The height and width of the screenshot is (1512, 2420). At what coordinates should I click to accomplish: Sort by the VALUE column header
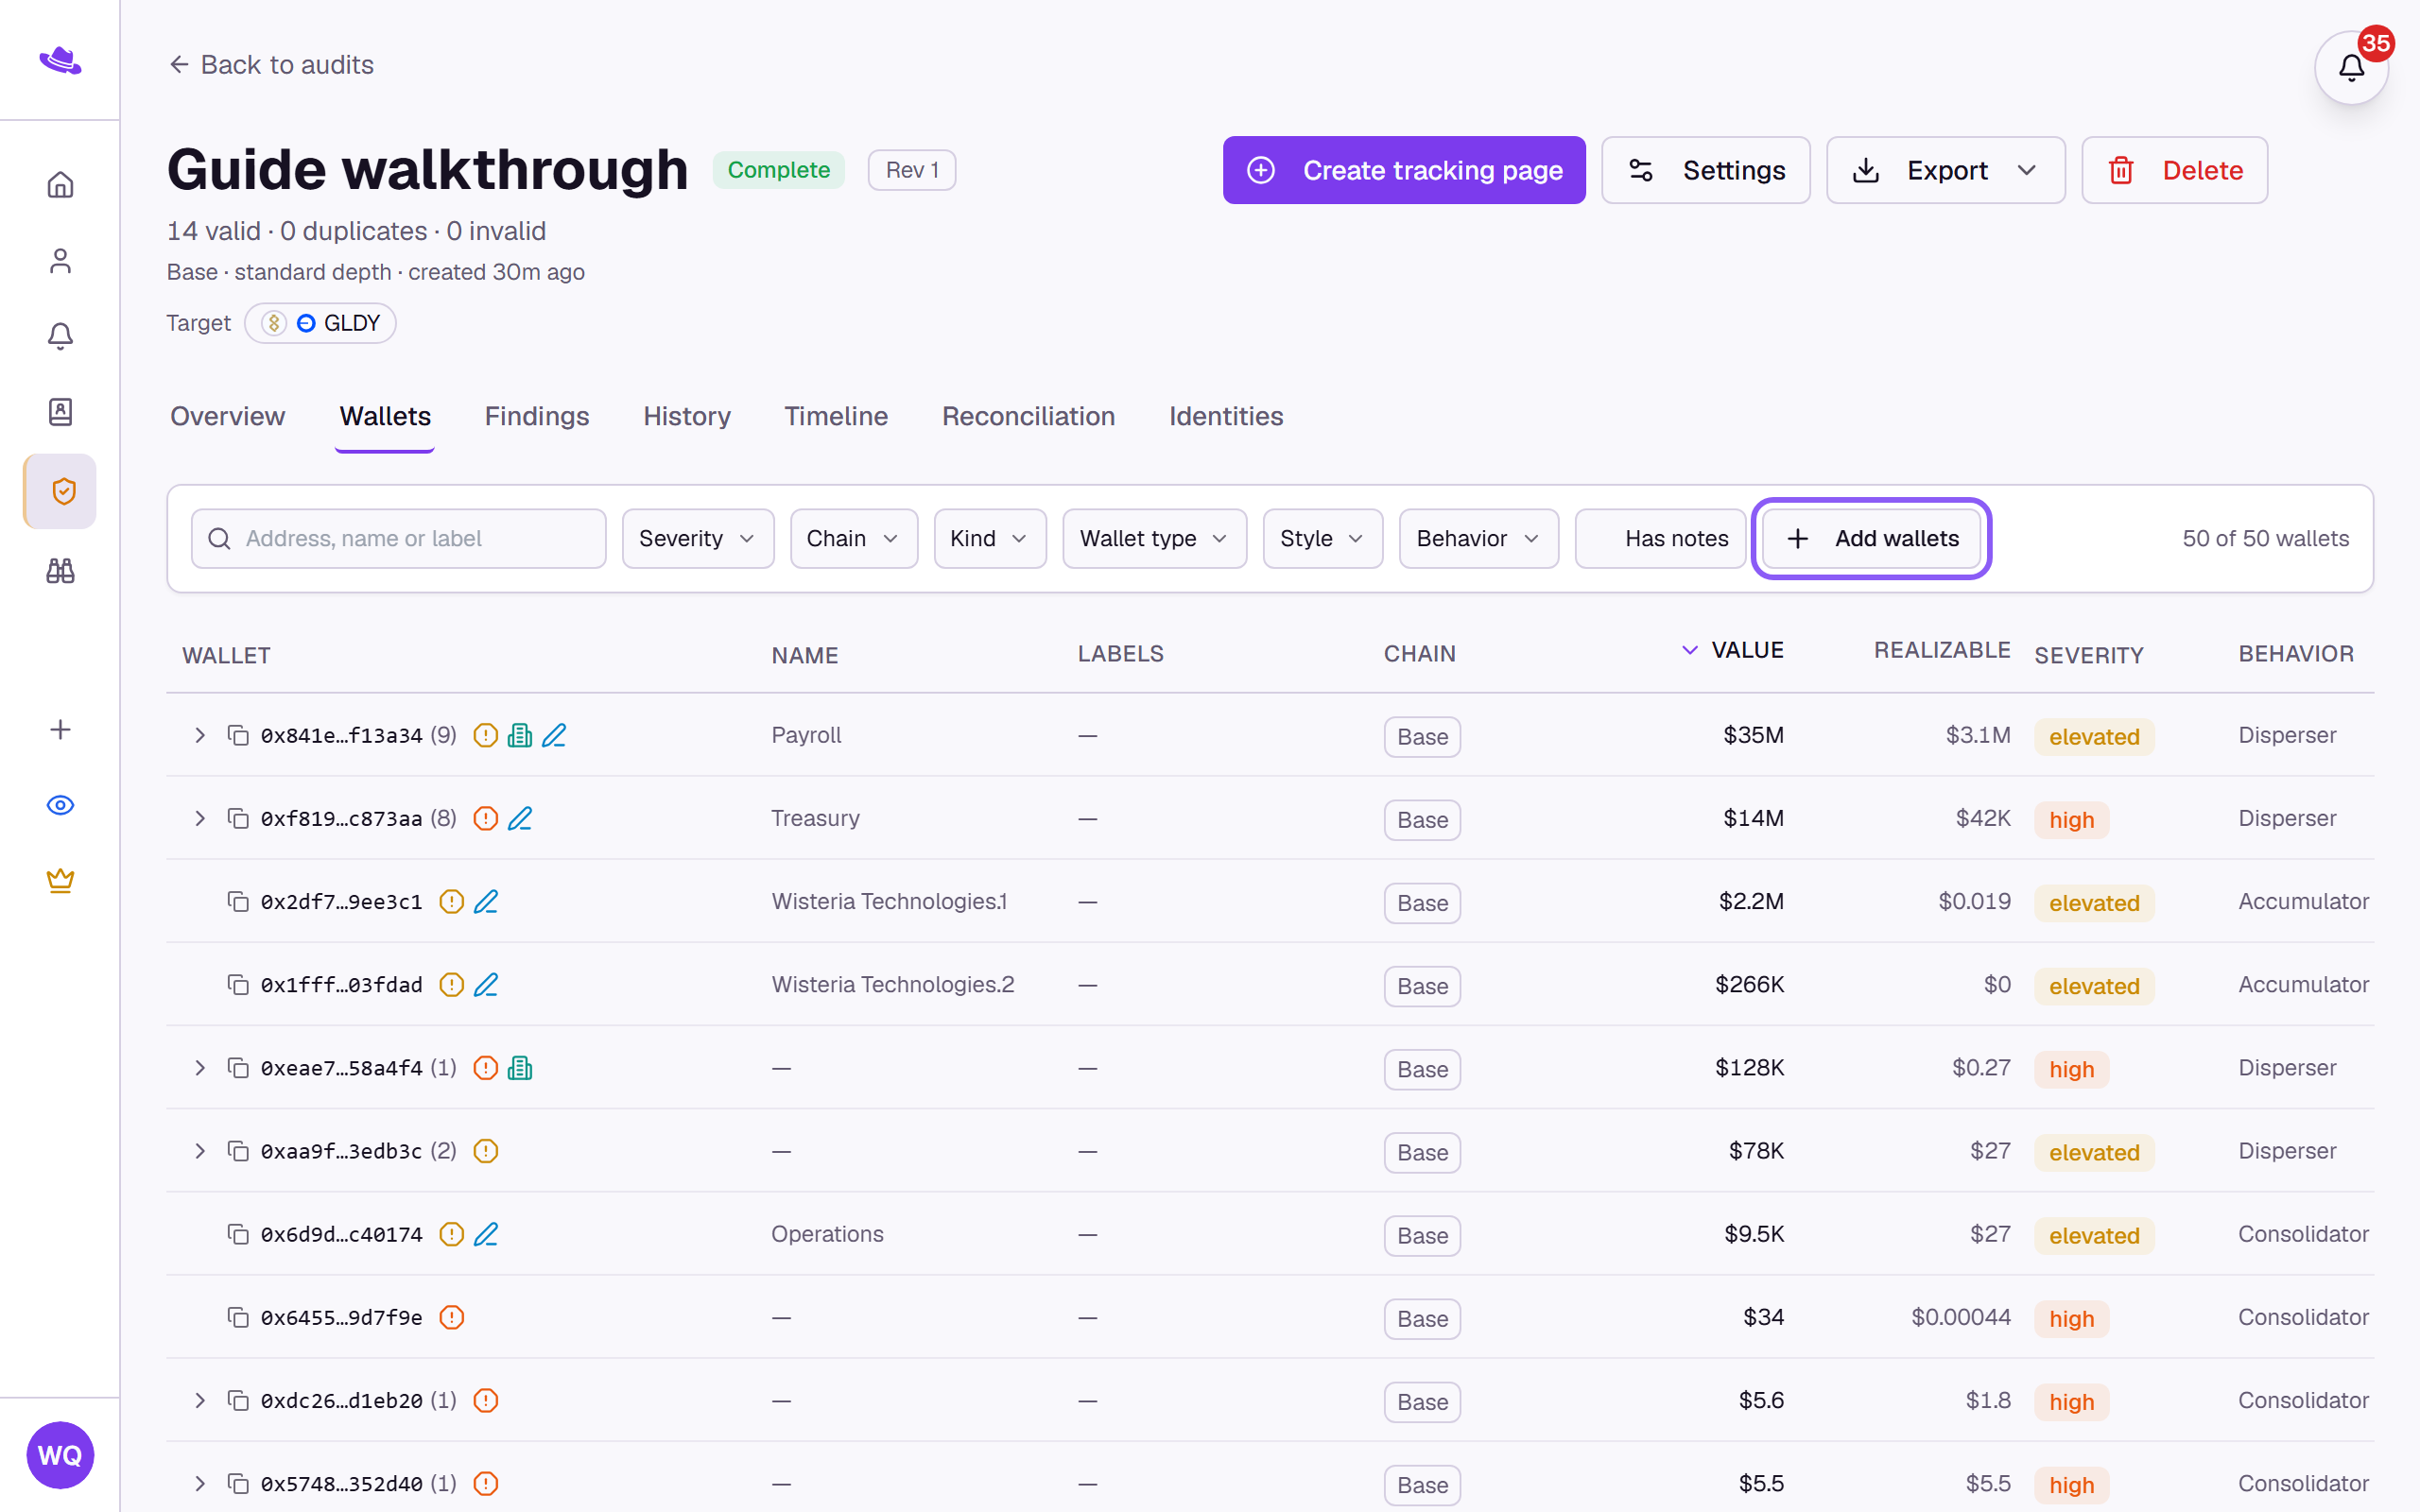[x=1732, y=650]
